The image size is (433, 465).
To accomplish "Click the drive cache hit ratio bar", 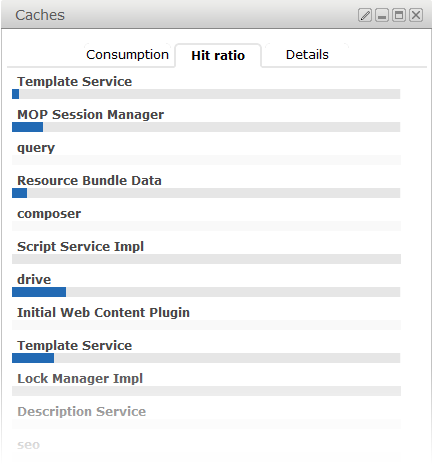I will (206, 292).
